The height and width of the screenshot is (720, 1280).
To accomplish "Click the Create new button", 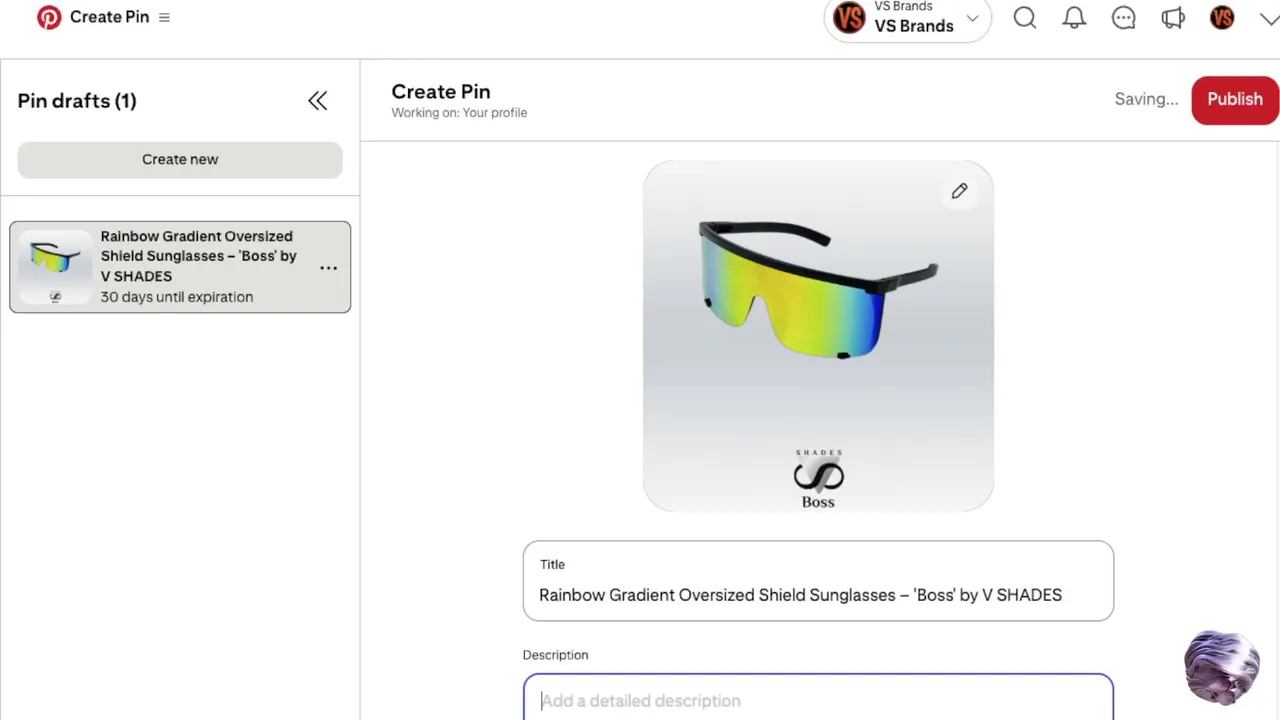I will tap(180, 160).
